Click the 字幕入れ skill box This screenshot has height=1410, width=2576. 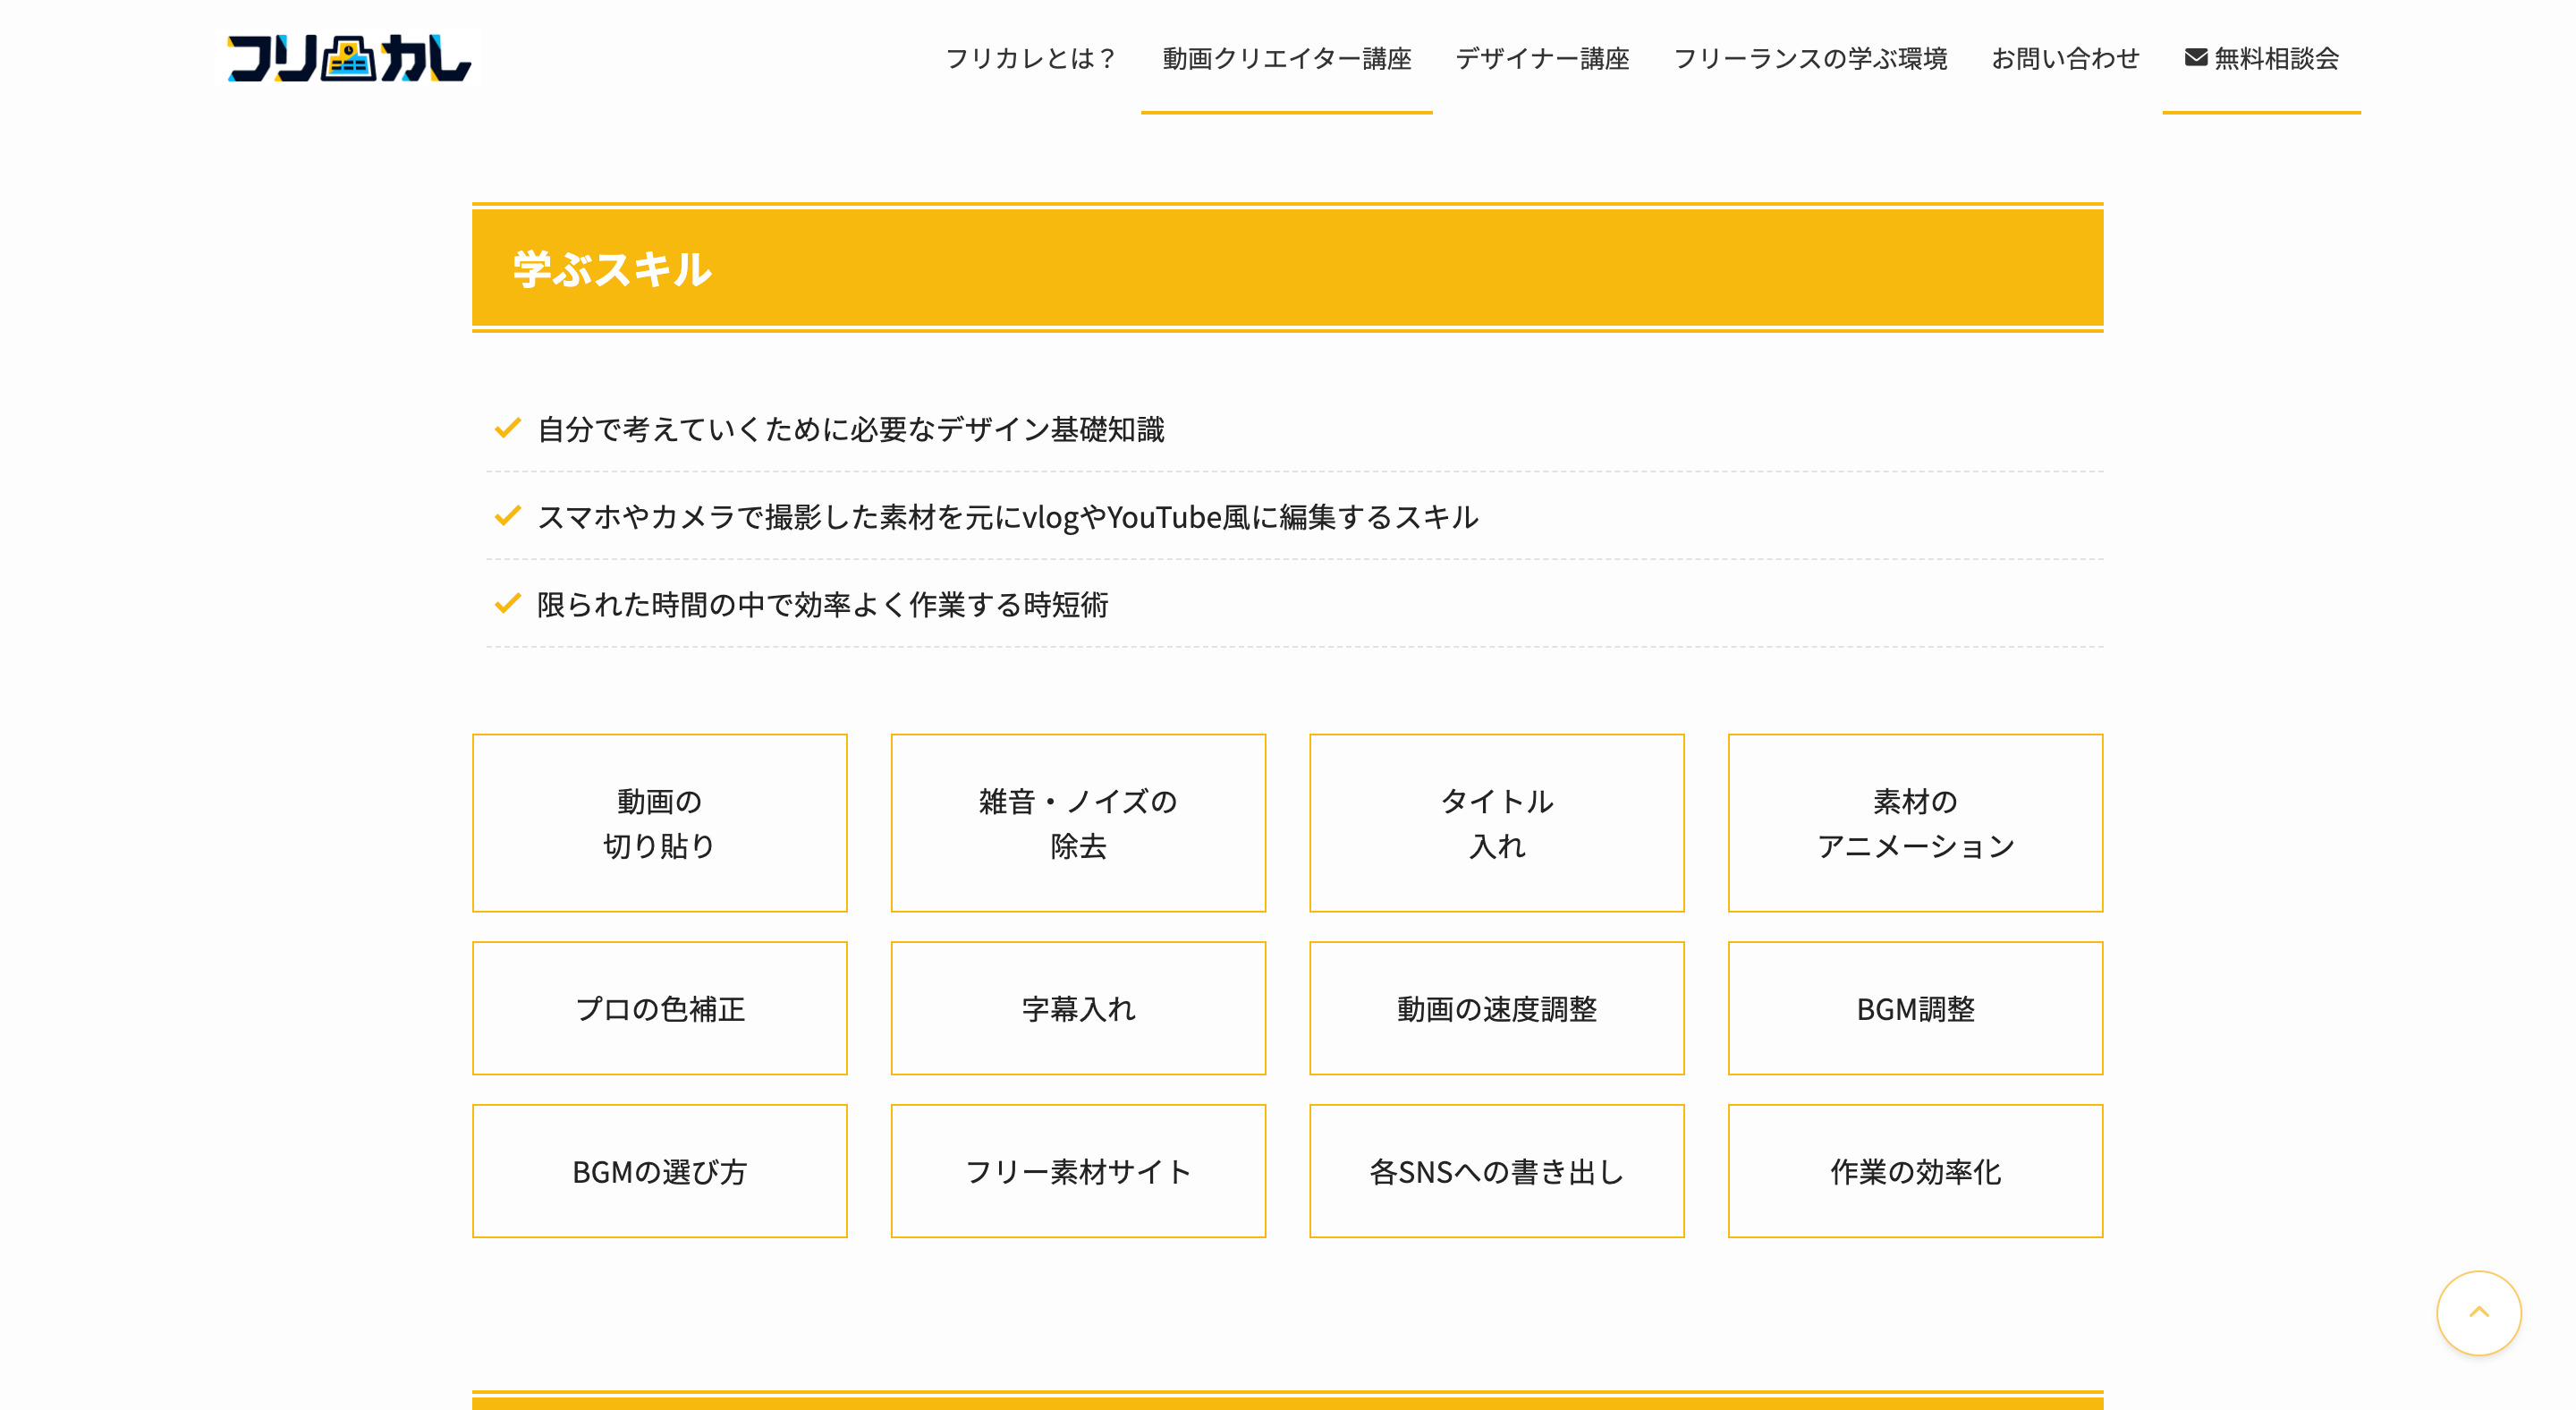tap(1078, 1008)
